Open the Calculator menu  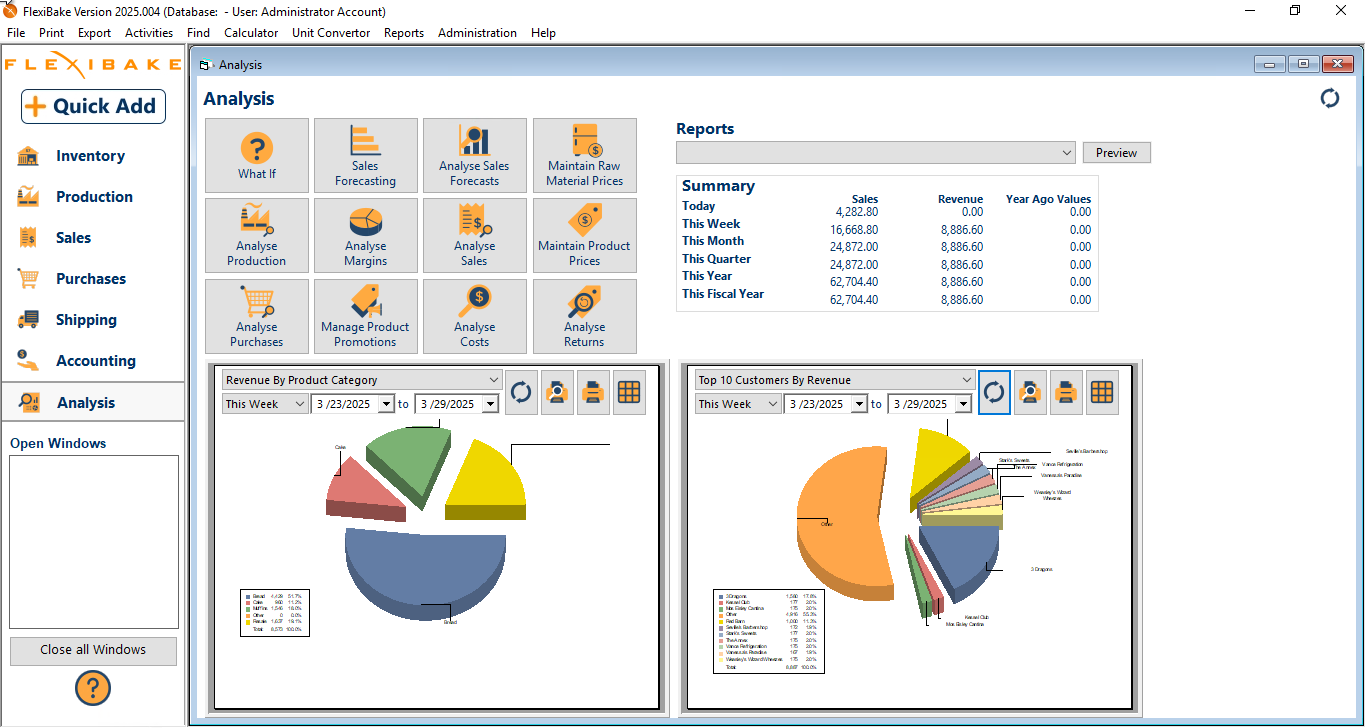click(x=251, y=33)
